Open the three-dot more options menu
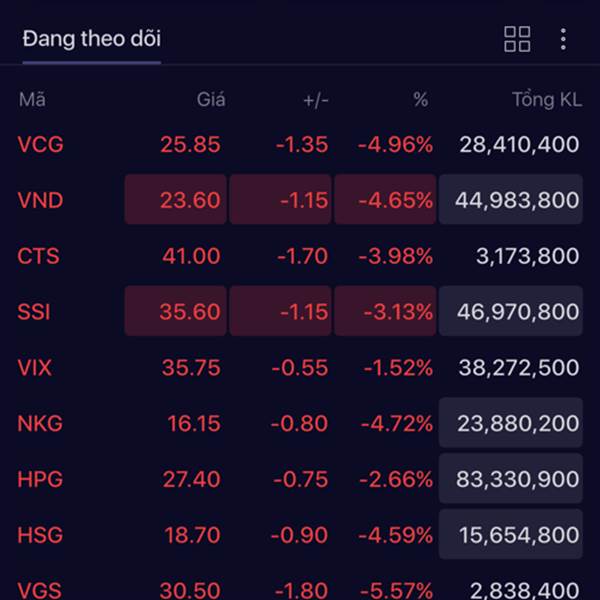The height and width of the screenshot is (600, 600). click(563, 39)
